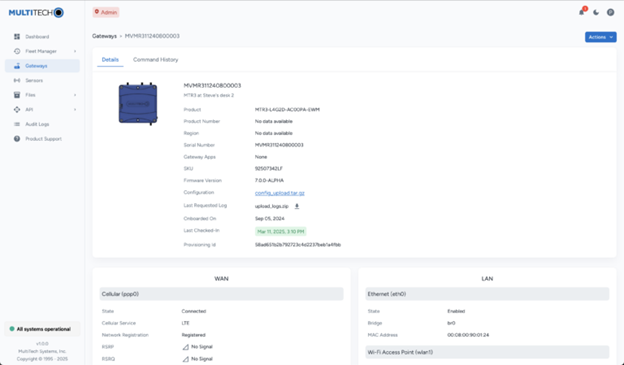The height and width of the screenshot is (365, 624).
Task: Click the Product Support help icon
Action: (17, 139)
